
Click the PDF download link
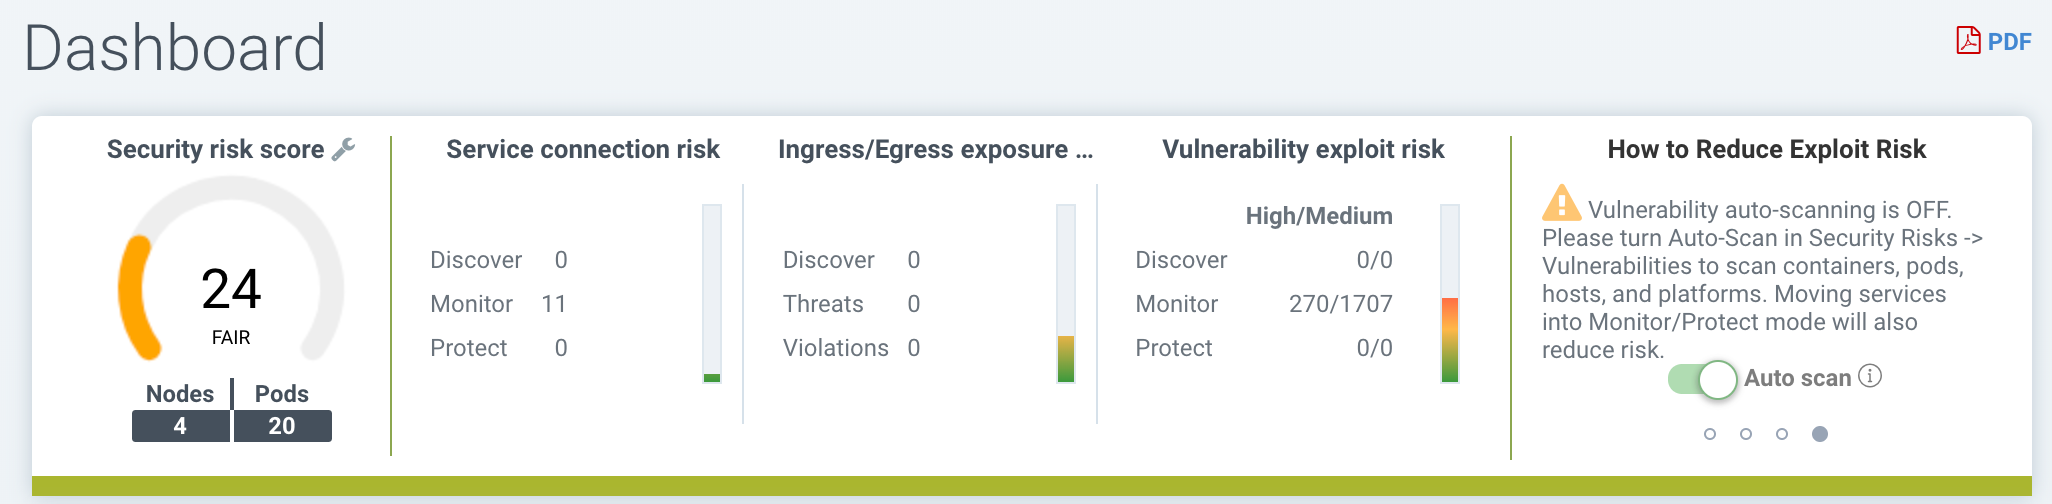[x=2009, y=42]
